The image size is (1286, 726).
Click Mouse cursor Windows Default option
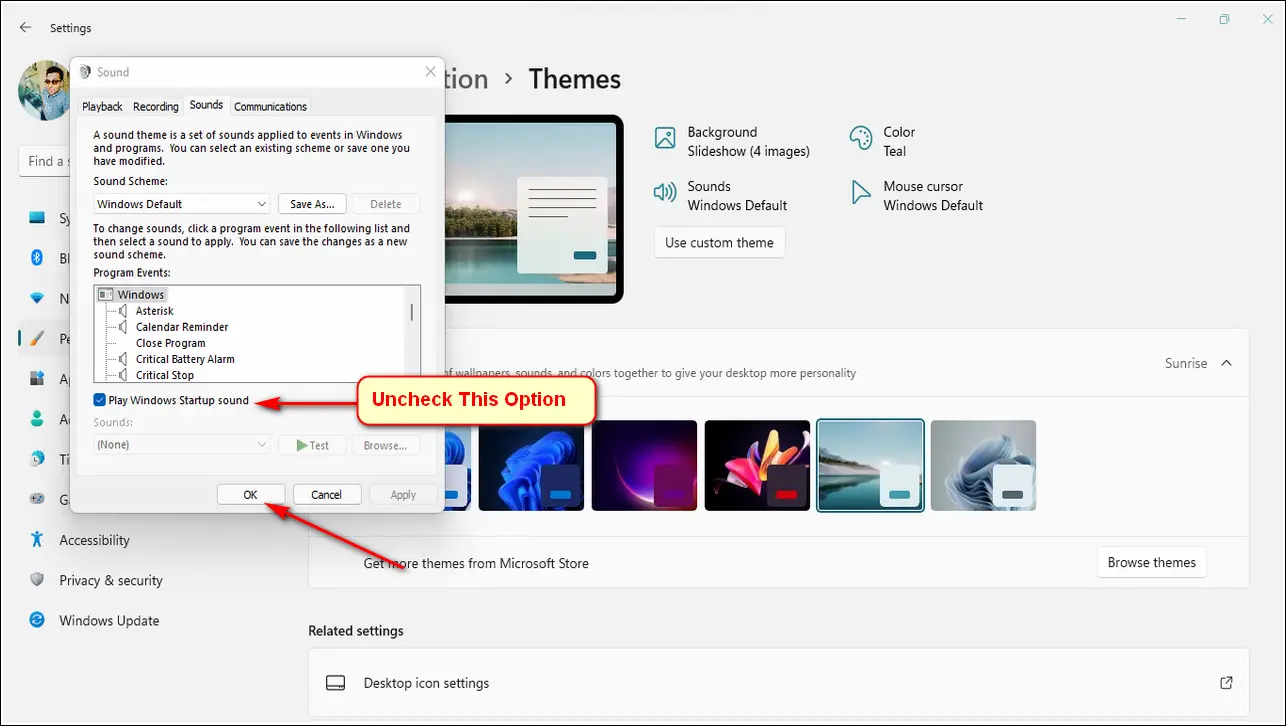(x=917, y=195)
